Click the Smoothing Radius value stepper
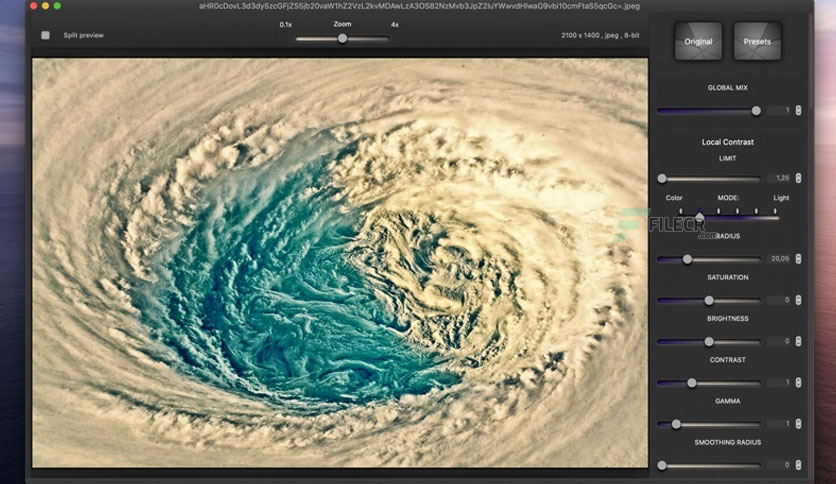The width and height of the screenshot is (836, 484). [798, 465]
